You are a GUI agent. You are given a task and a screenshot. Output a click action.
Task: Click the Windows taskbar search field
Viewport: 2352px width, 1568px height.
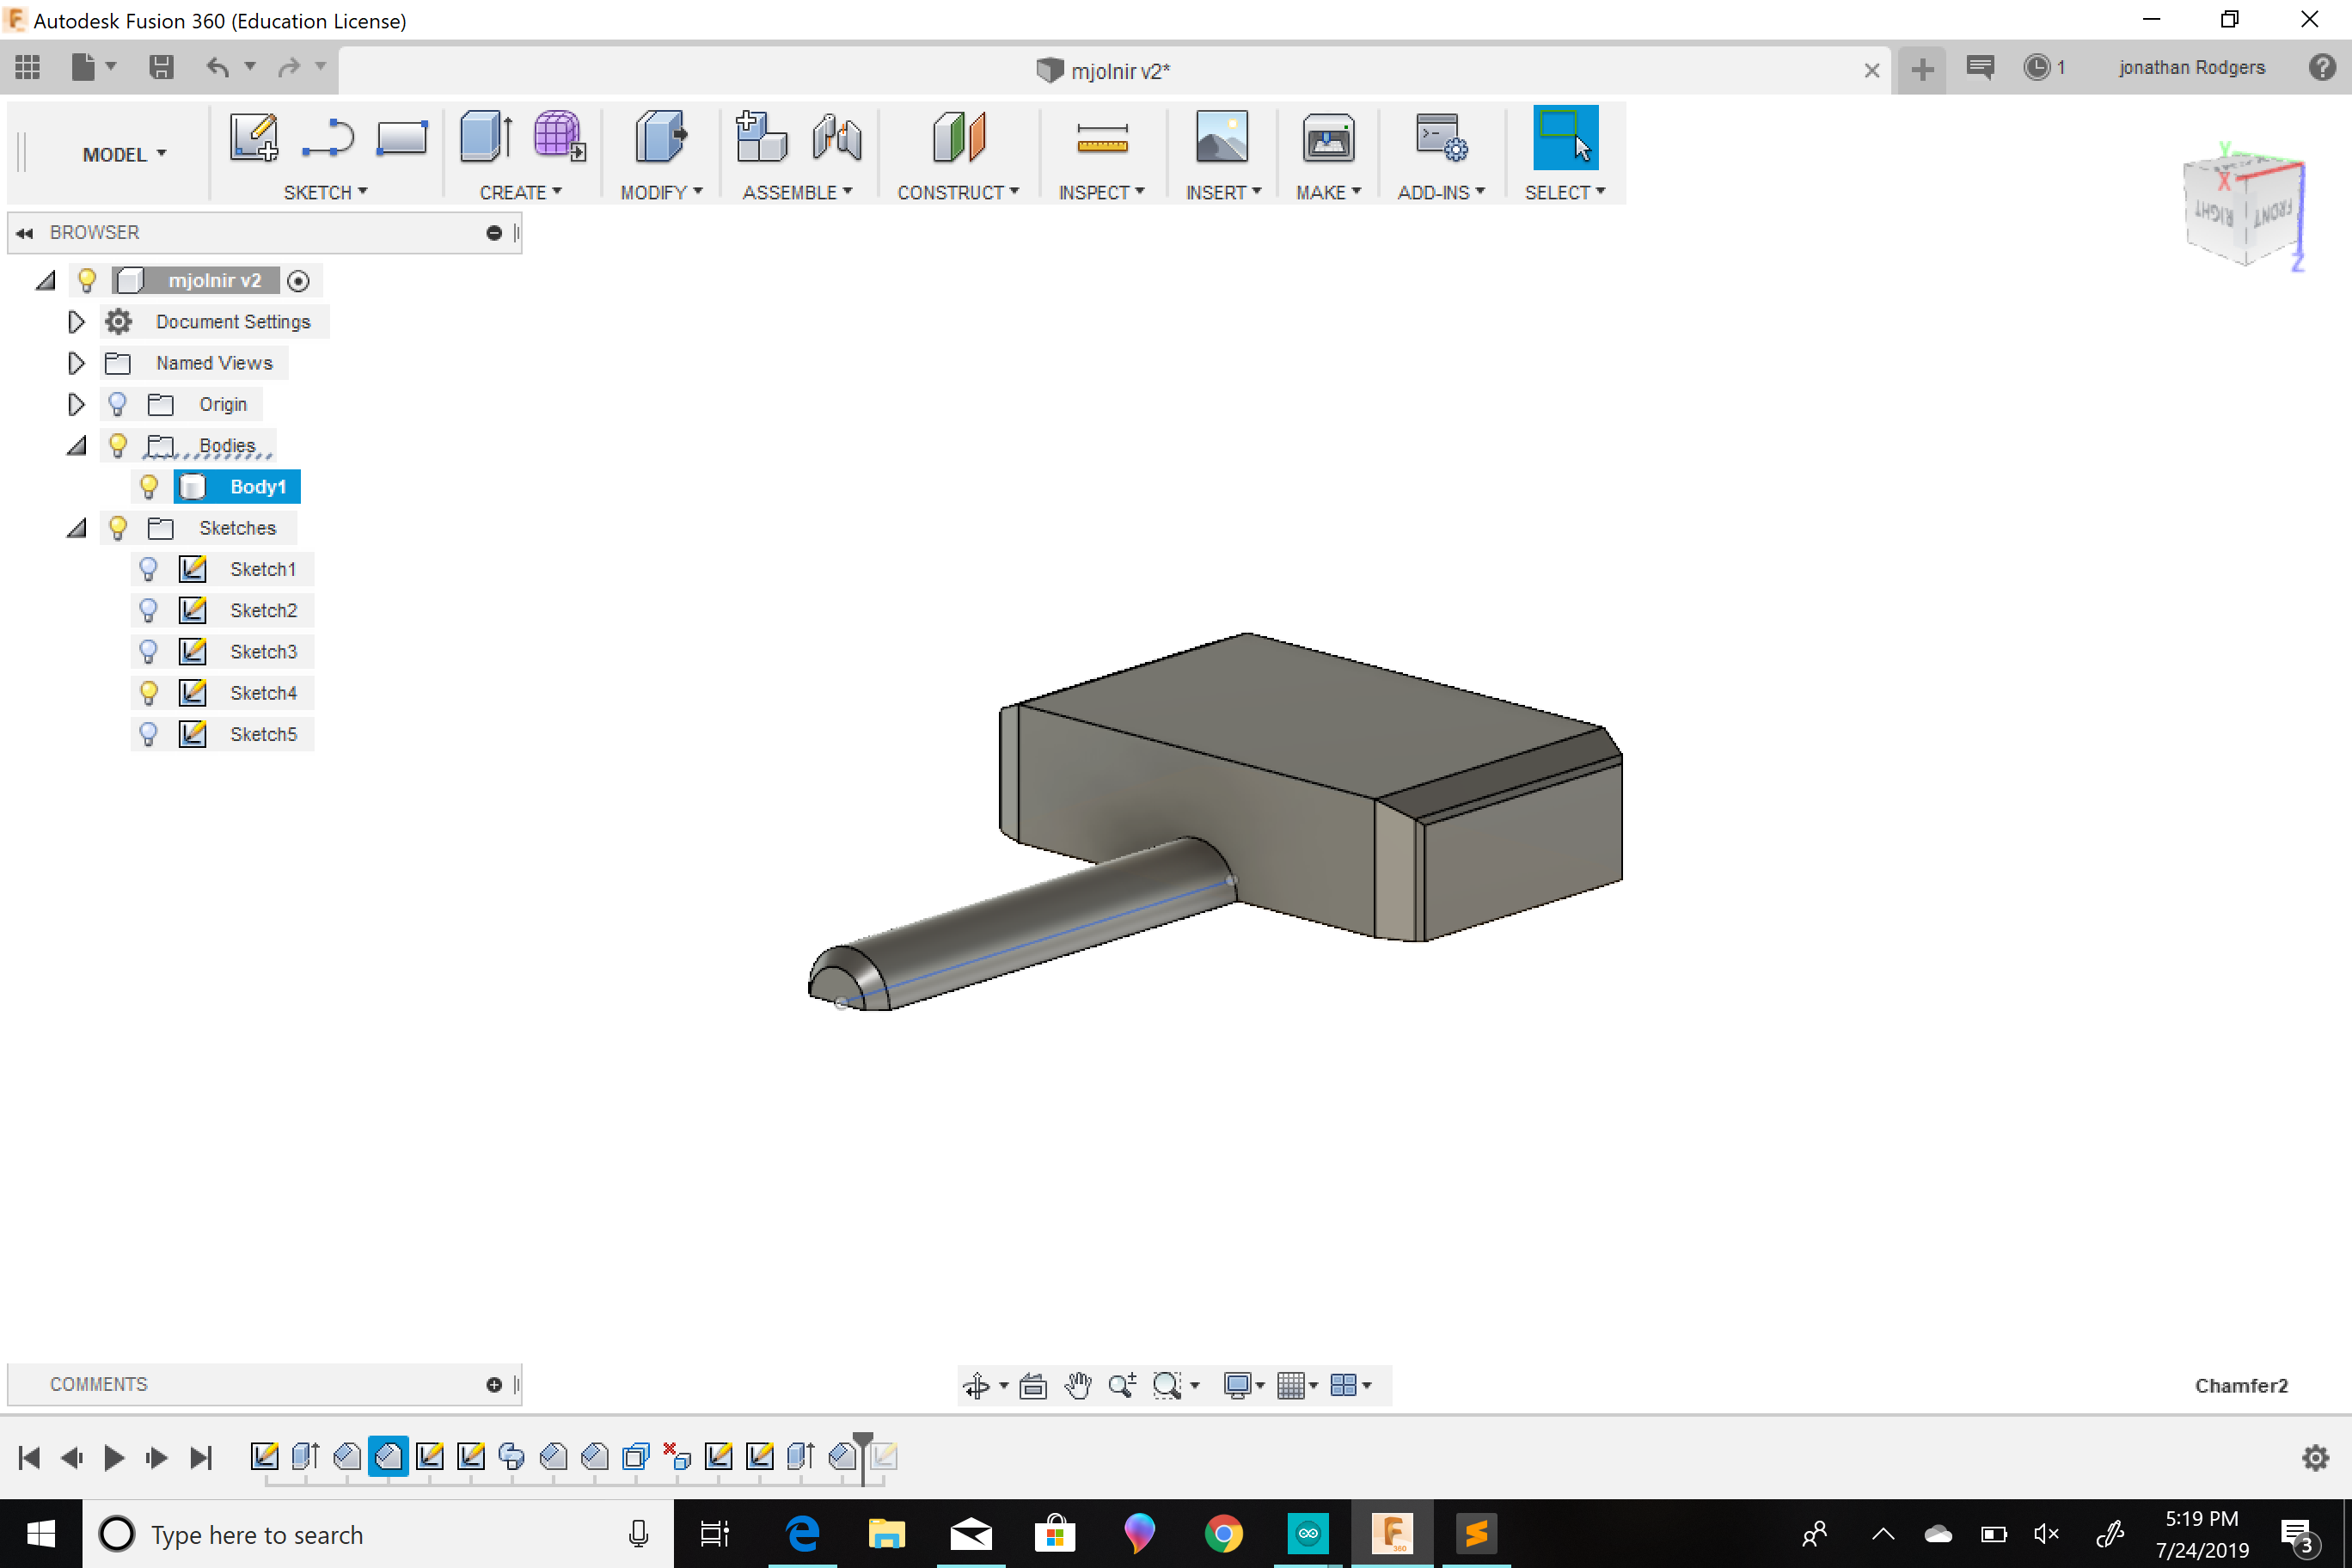coord(378,1534)
